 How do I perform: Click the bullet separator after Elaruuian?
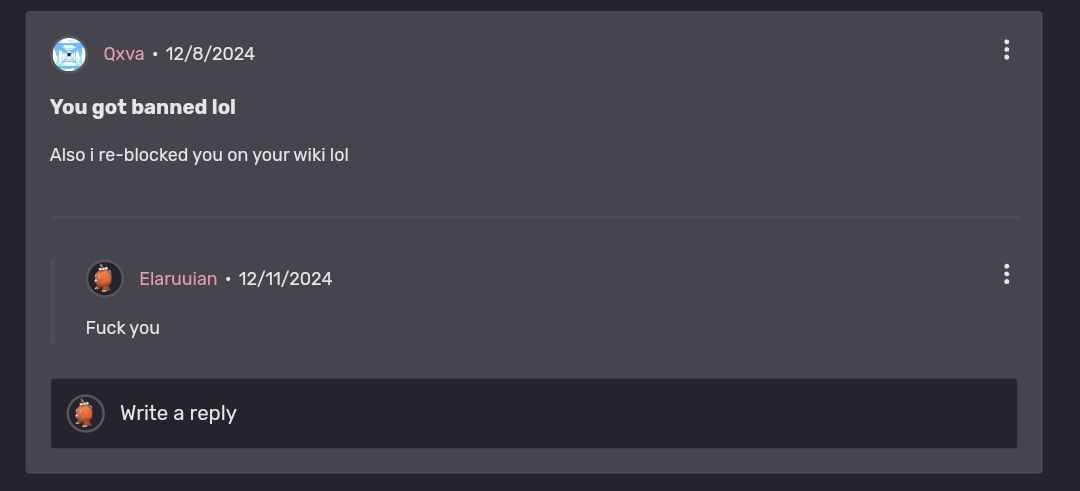click(x=228, y=280)
